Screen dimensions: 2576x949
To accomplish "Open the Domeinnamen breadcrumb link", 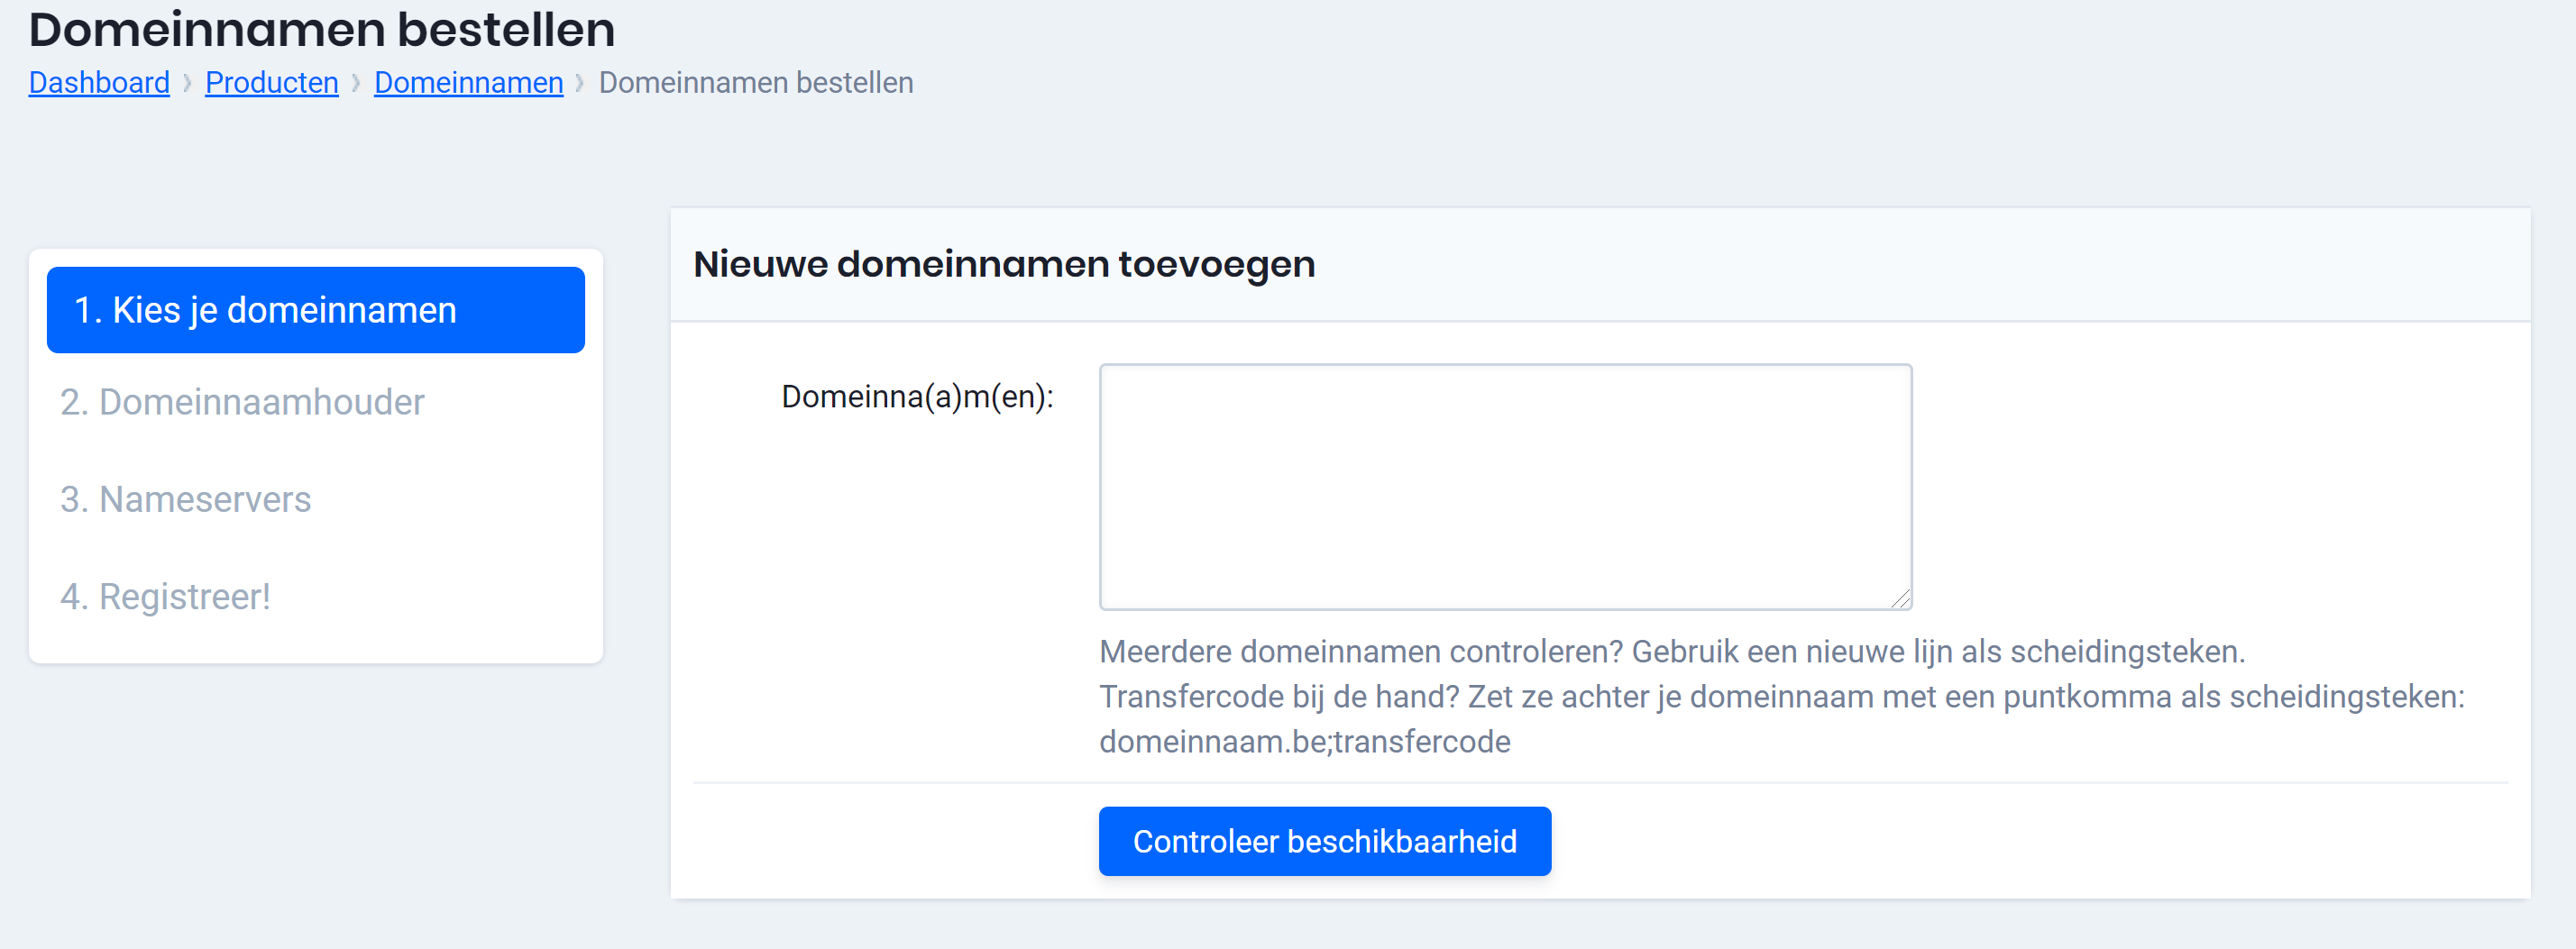I will click(468, 82).
